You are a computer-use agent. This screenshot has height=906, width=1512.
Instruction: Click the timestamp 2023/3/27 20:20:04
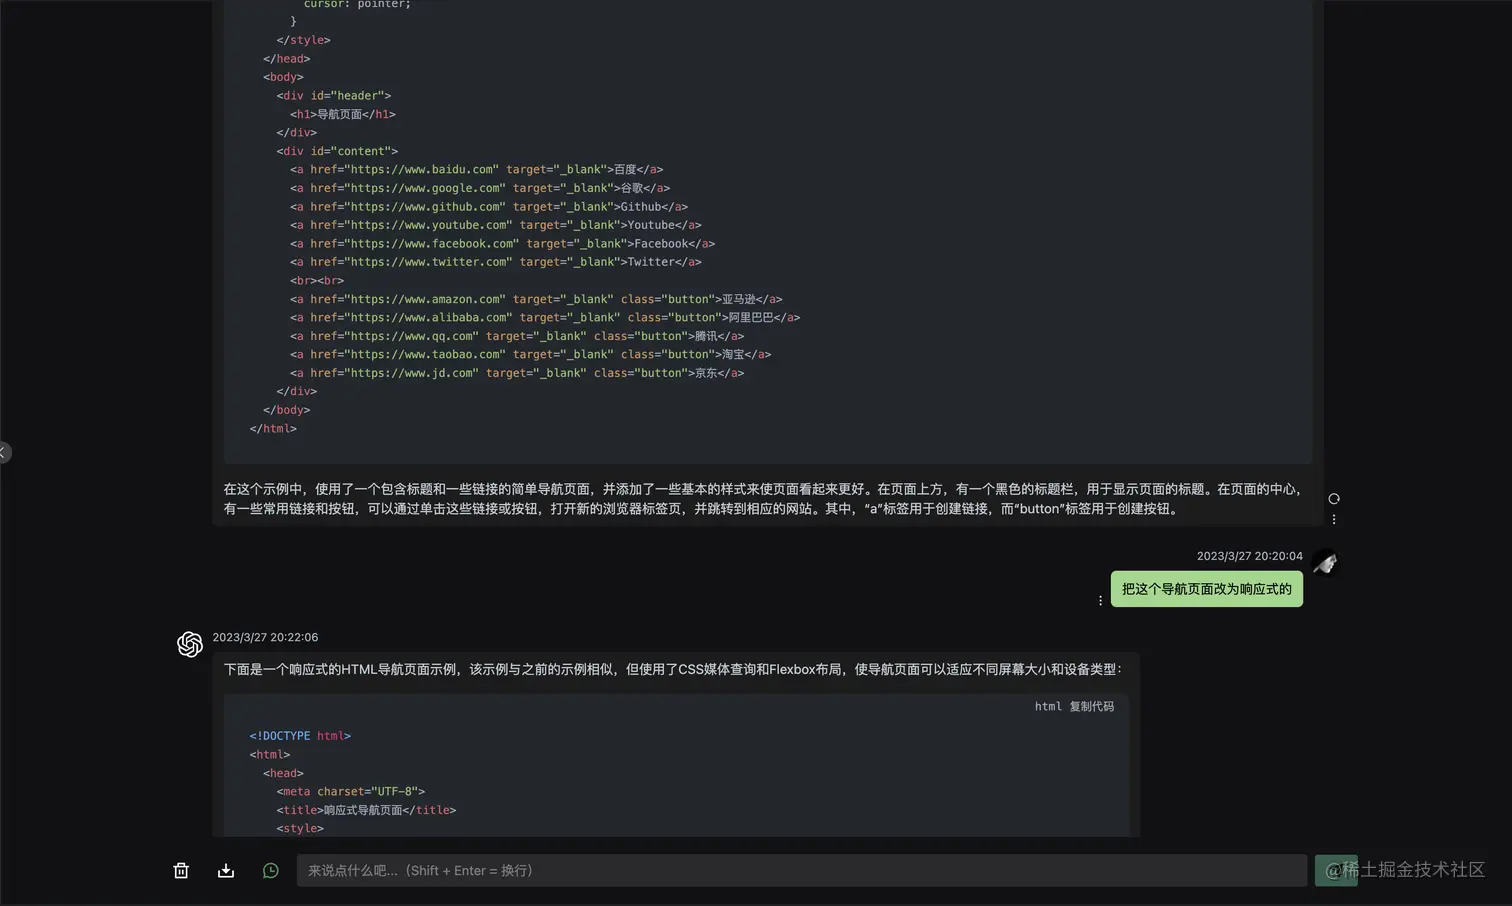(x=1250, y=556)
